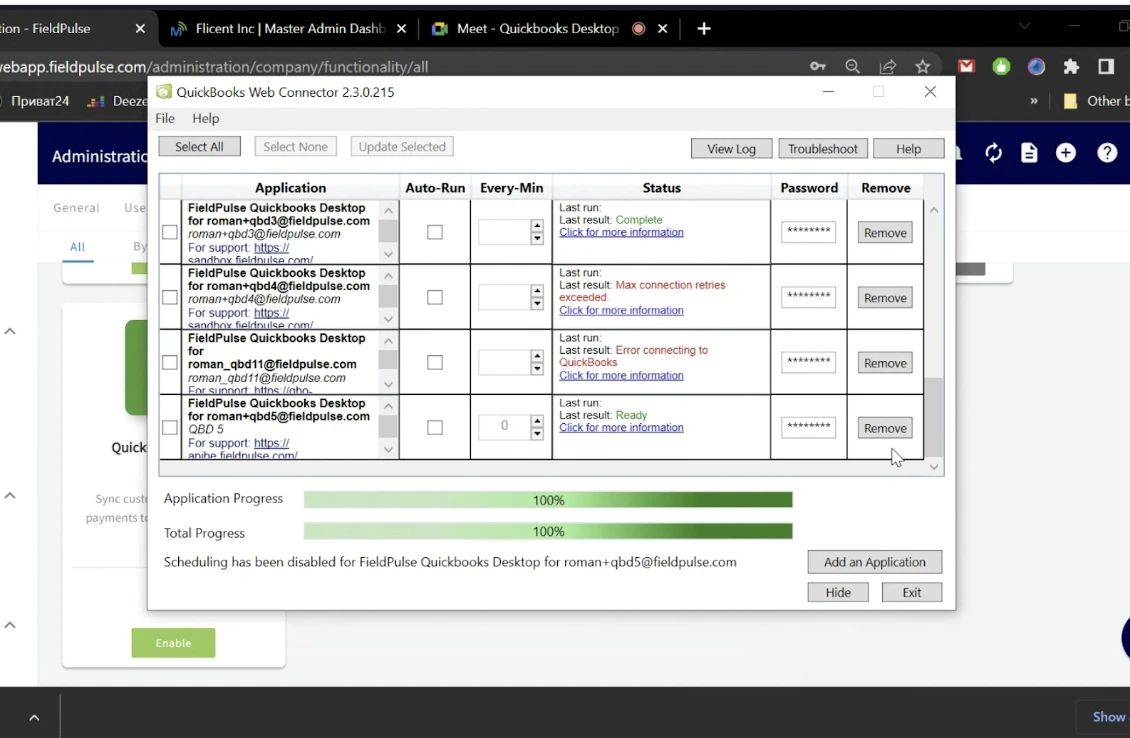Exit the QuickBooks Web Connector
The image size is (1130, 738).
tap(912, 592)
